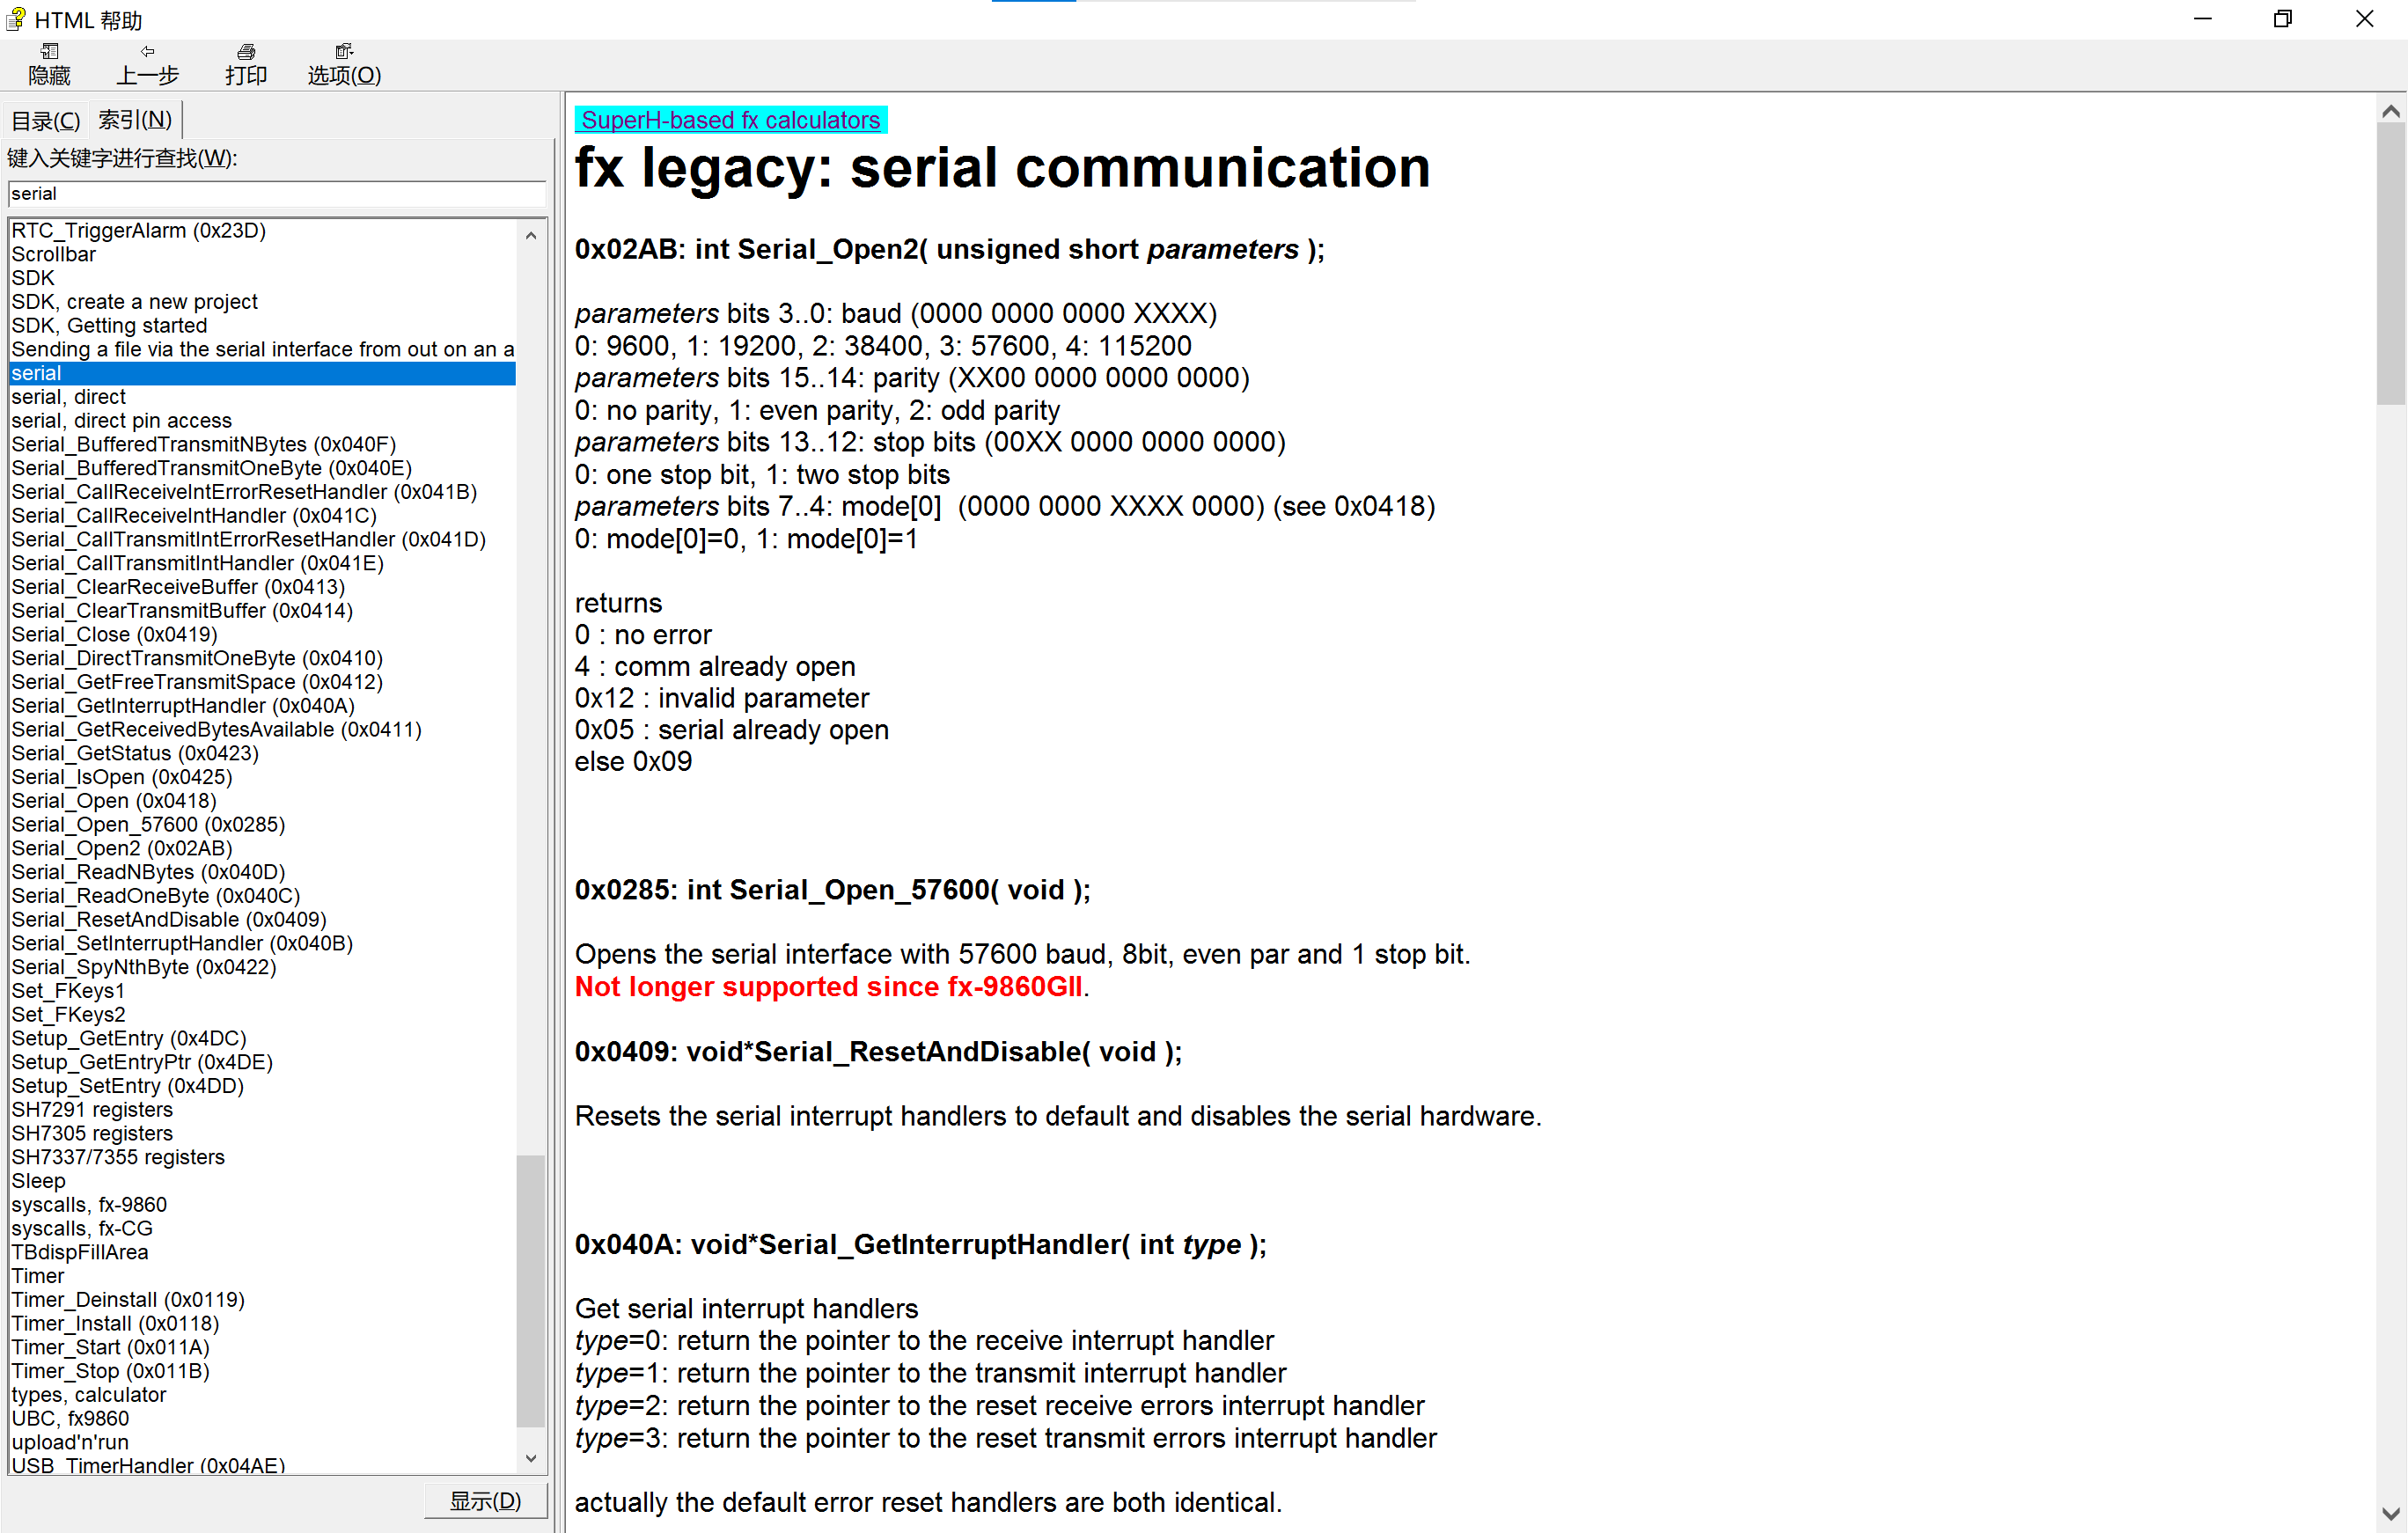
Task: Select Serial_Close (0x0419) in index list
Action: (114, 634)
